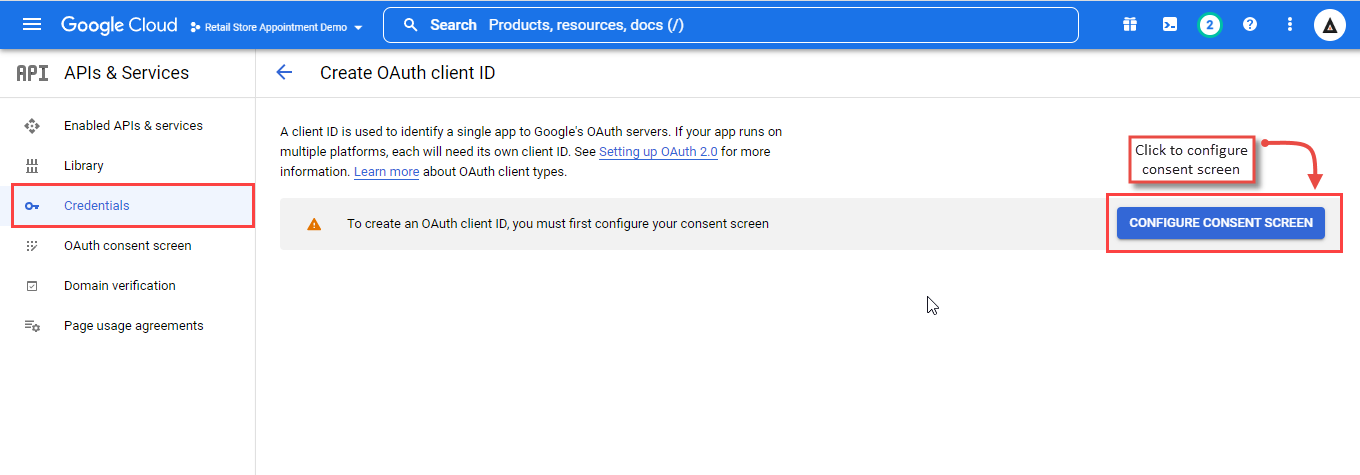
Task: Click the Enabled APIs & services icon
Action: [32, 126]
